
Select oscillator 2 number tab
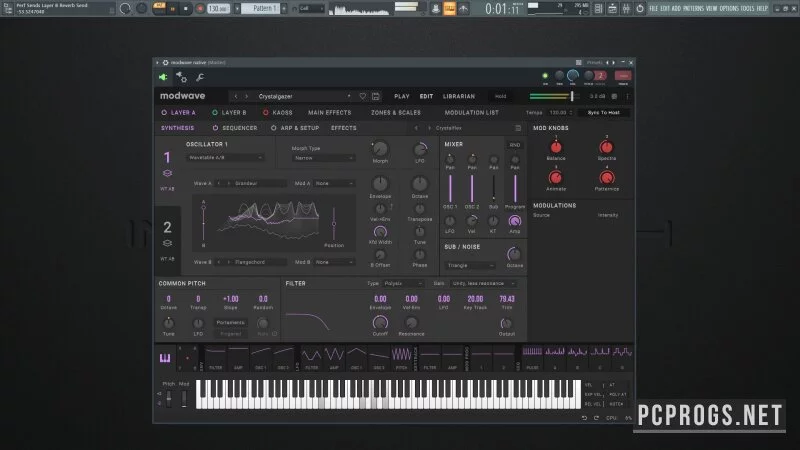(167, 227)
